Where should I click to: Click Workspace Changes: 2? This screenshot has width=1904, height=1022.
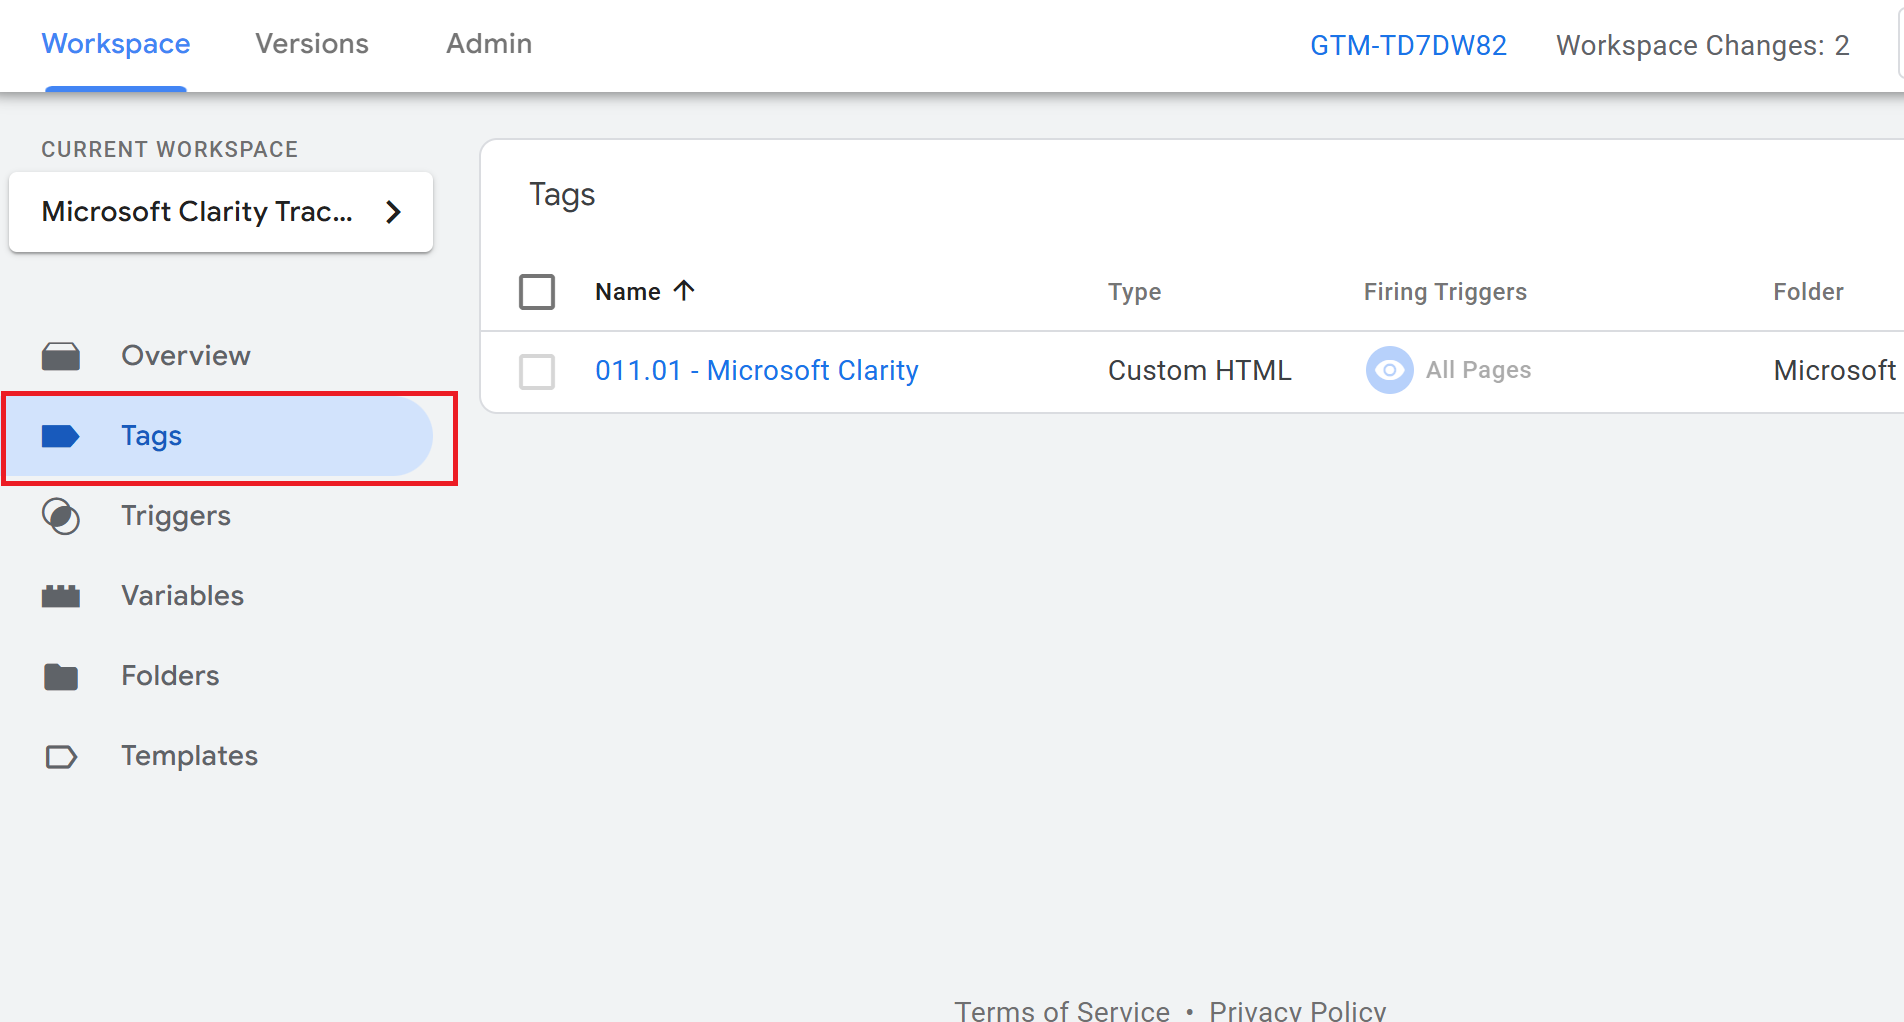point(1703,45)
